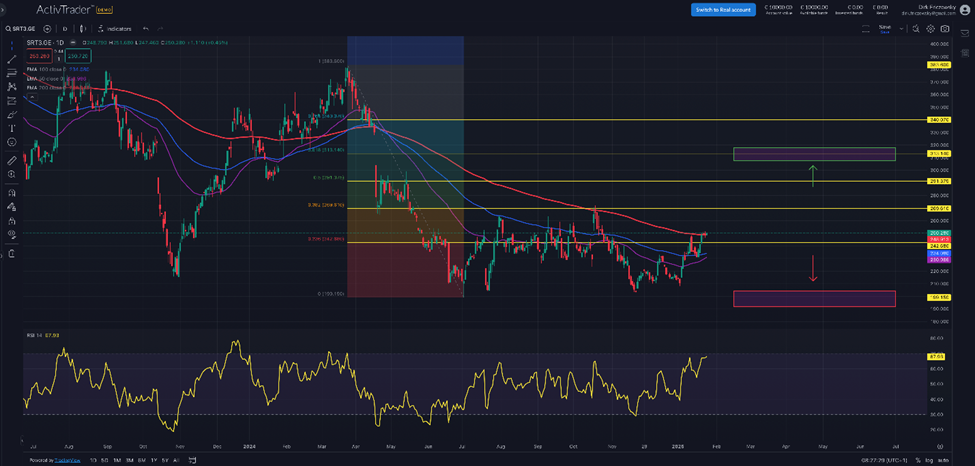Take a chart snapshot with camera icon
This screenshot has width=975, height=466.
945,29
